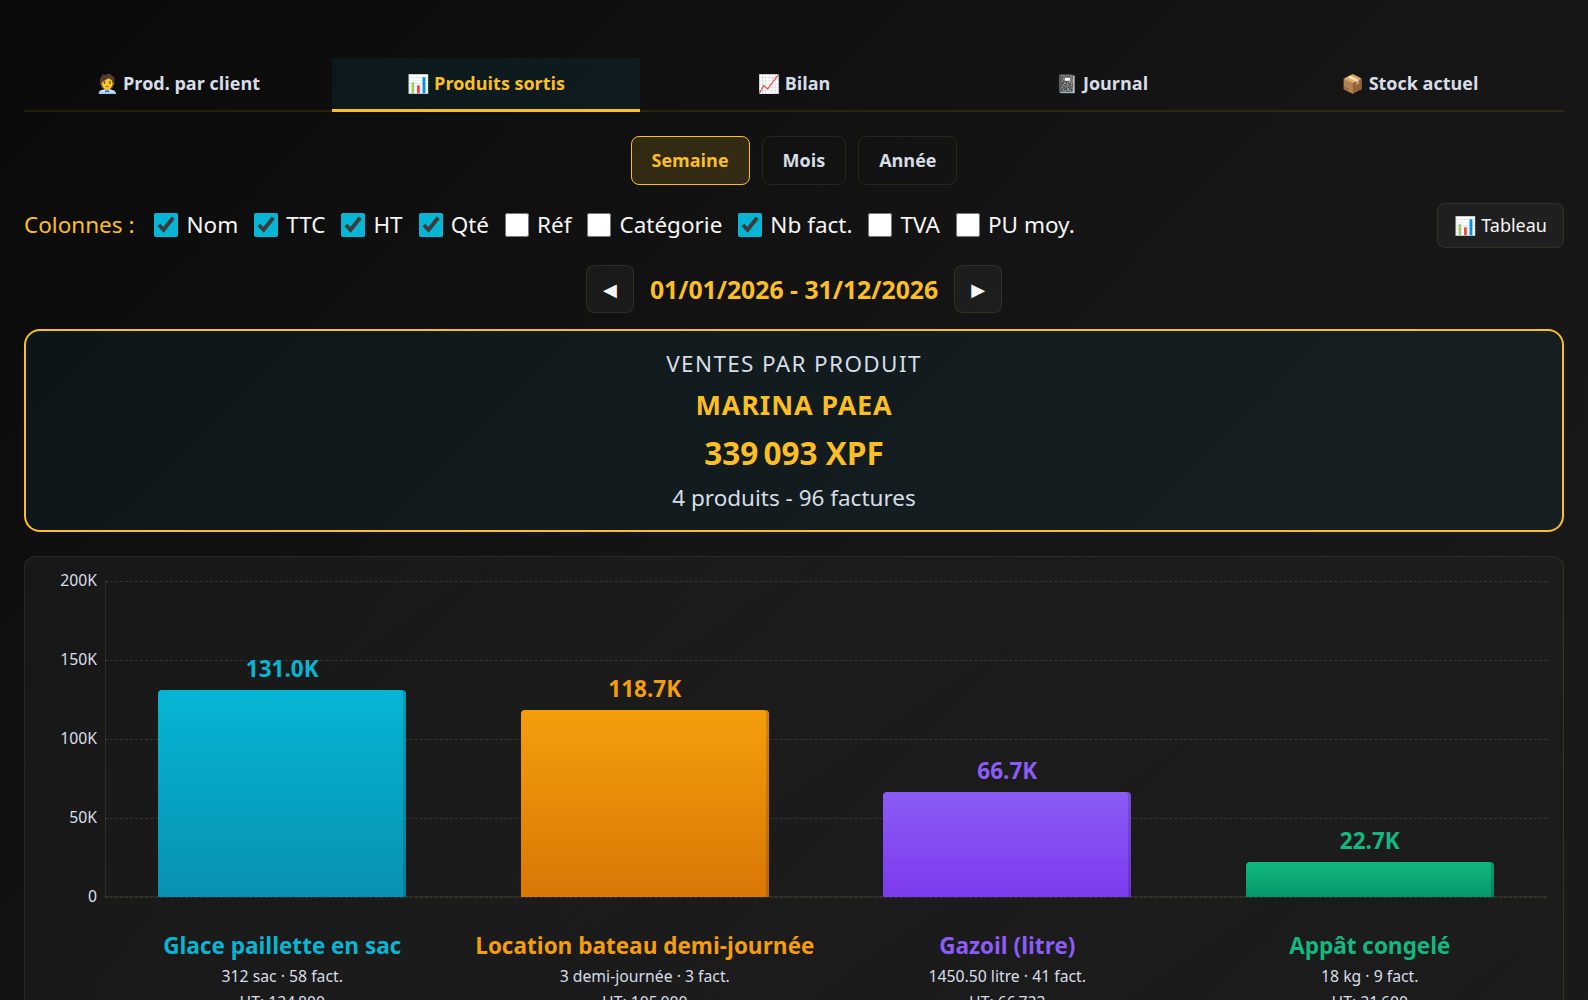
Task: Switch to the Produits sortis tab
Action: click(x=486, y=84)
